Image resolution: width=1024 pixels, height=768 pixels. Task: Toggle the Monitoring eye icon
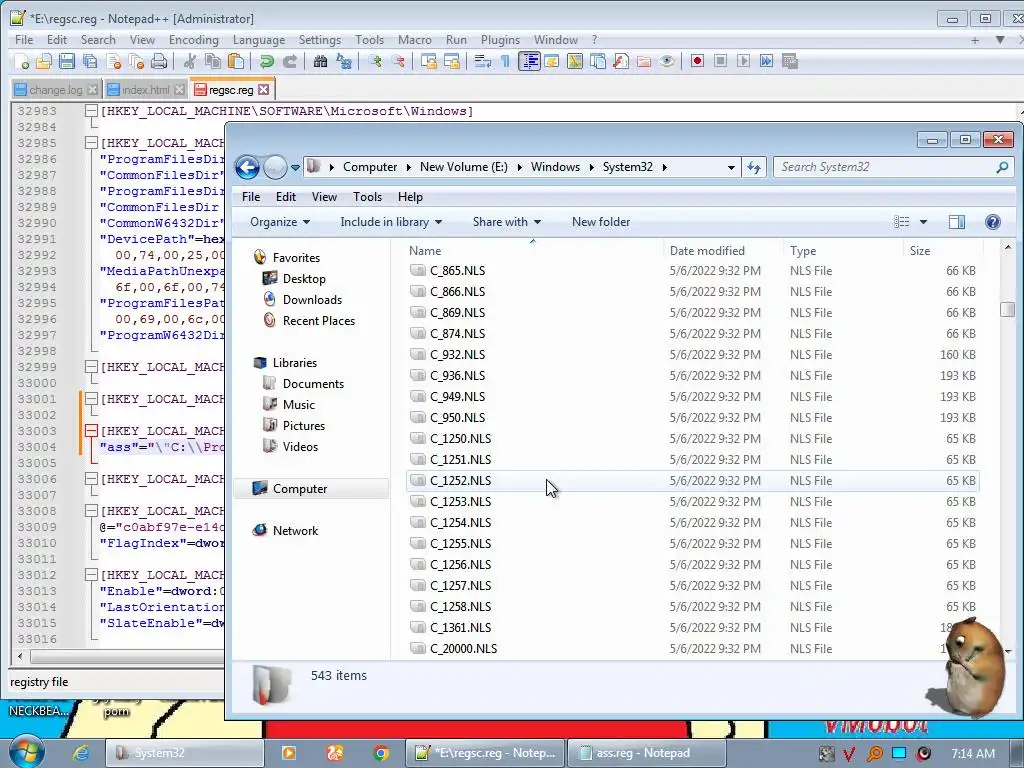coord(667,61)
